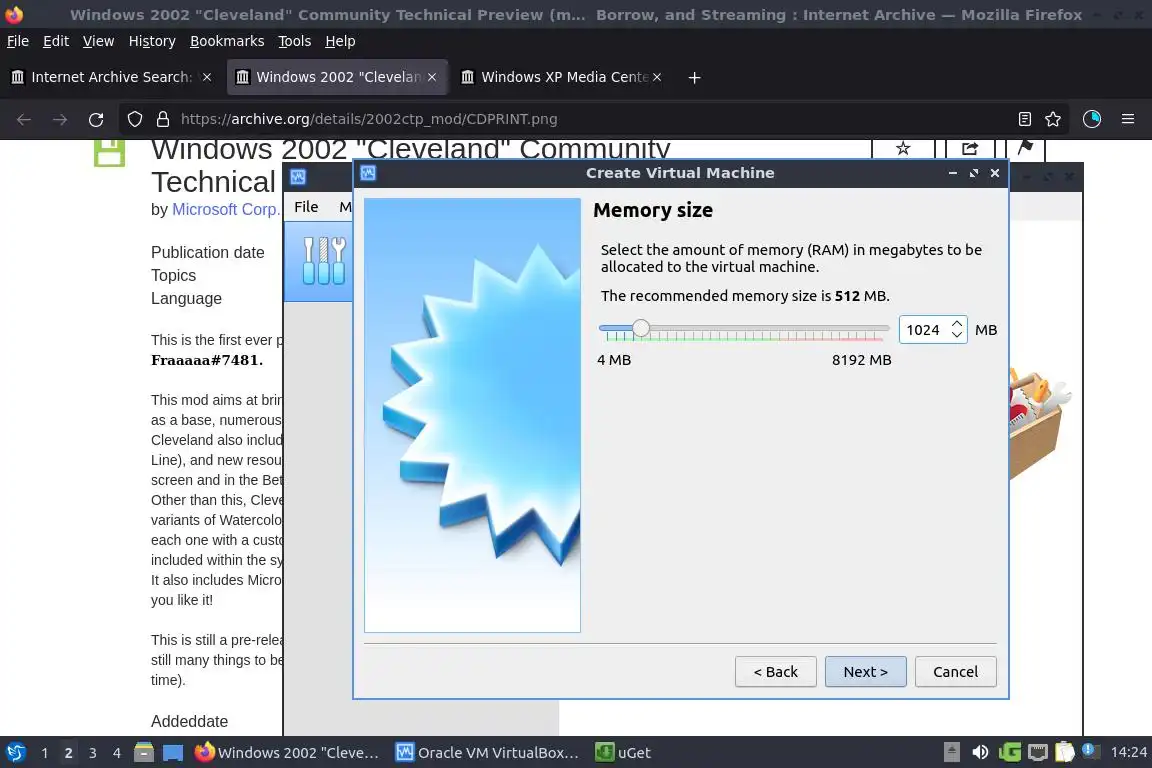Click the VirtualBox Manager window title icon
Screen dimensions: 1152x768
coord(298,177)
